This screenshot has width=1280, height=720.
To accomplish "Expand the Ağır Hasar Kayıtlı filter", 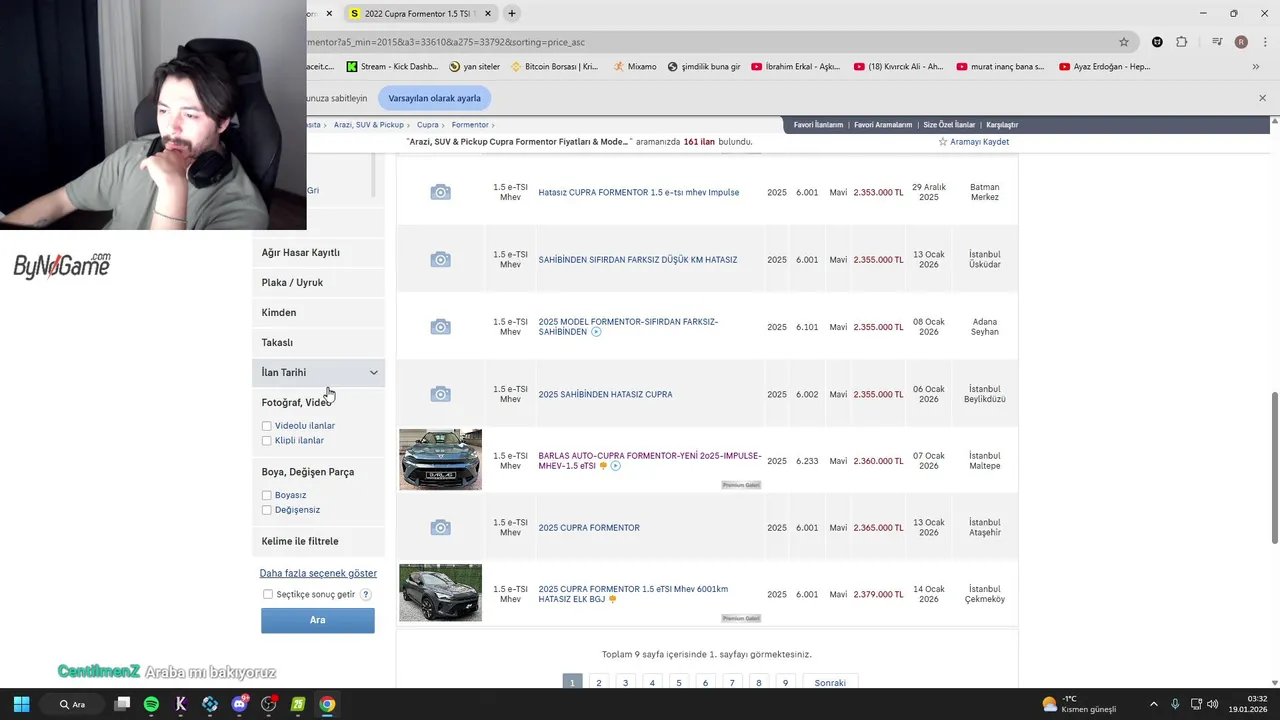I will pyautogui.click(x=318, y=253).
